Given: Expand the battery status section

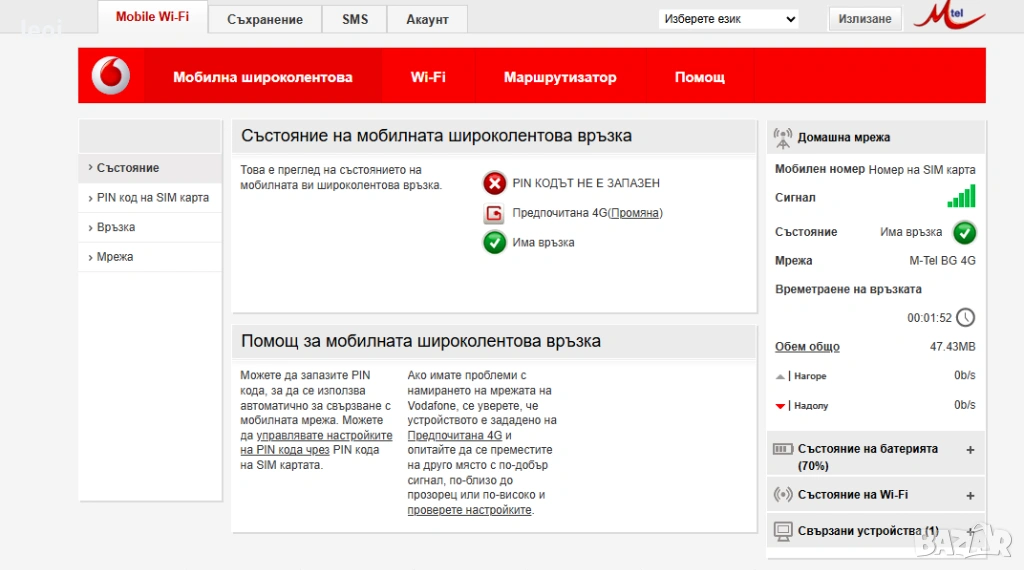Looking at the screenshot, I should [x=969, y=450].
